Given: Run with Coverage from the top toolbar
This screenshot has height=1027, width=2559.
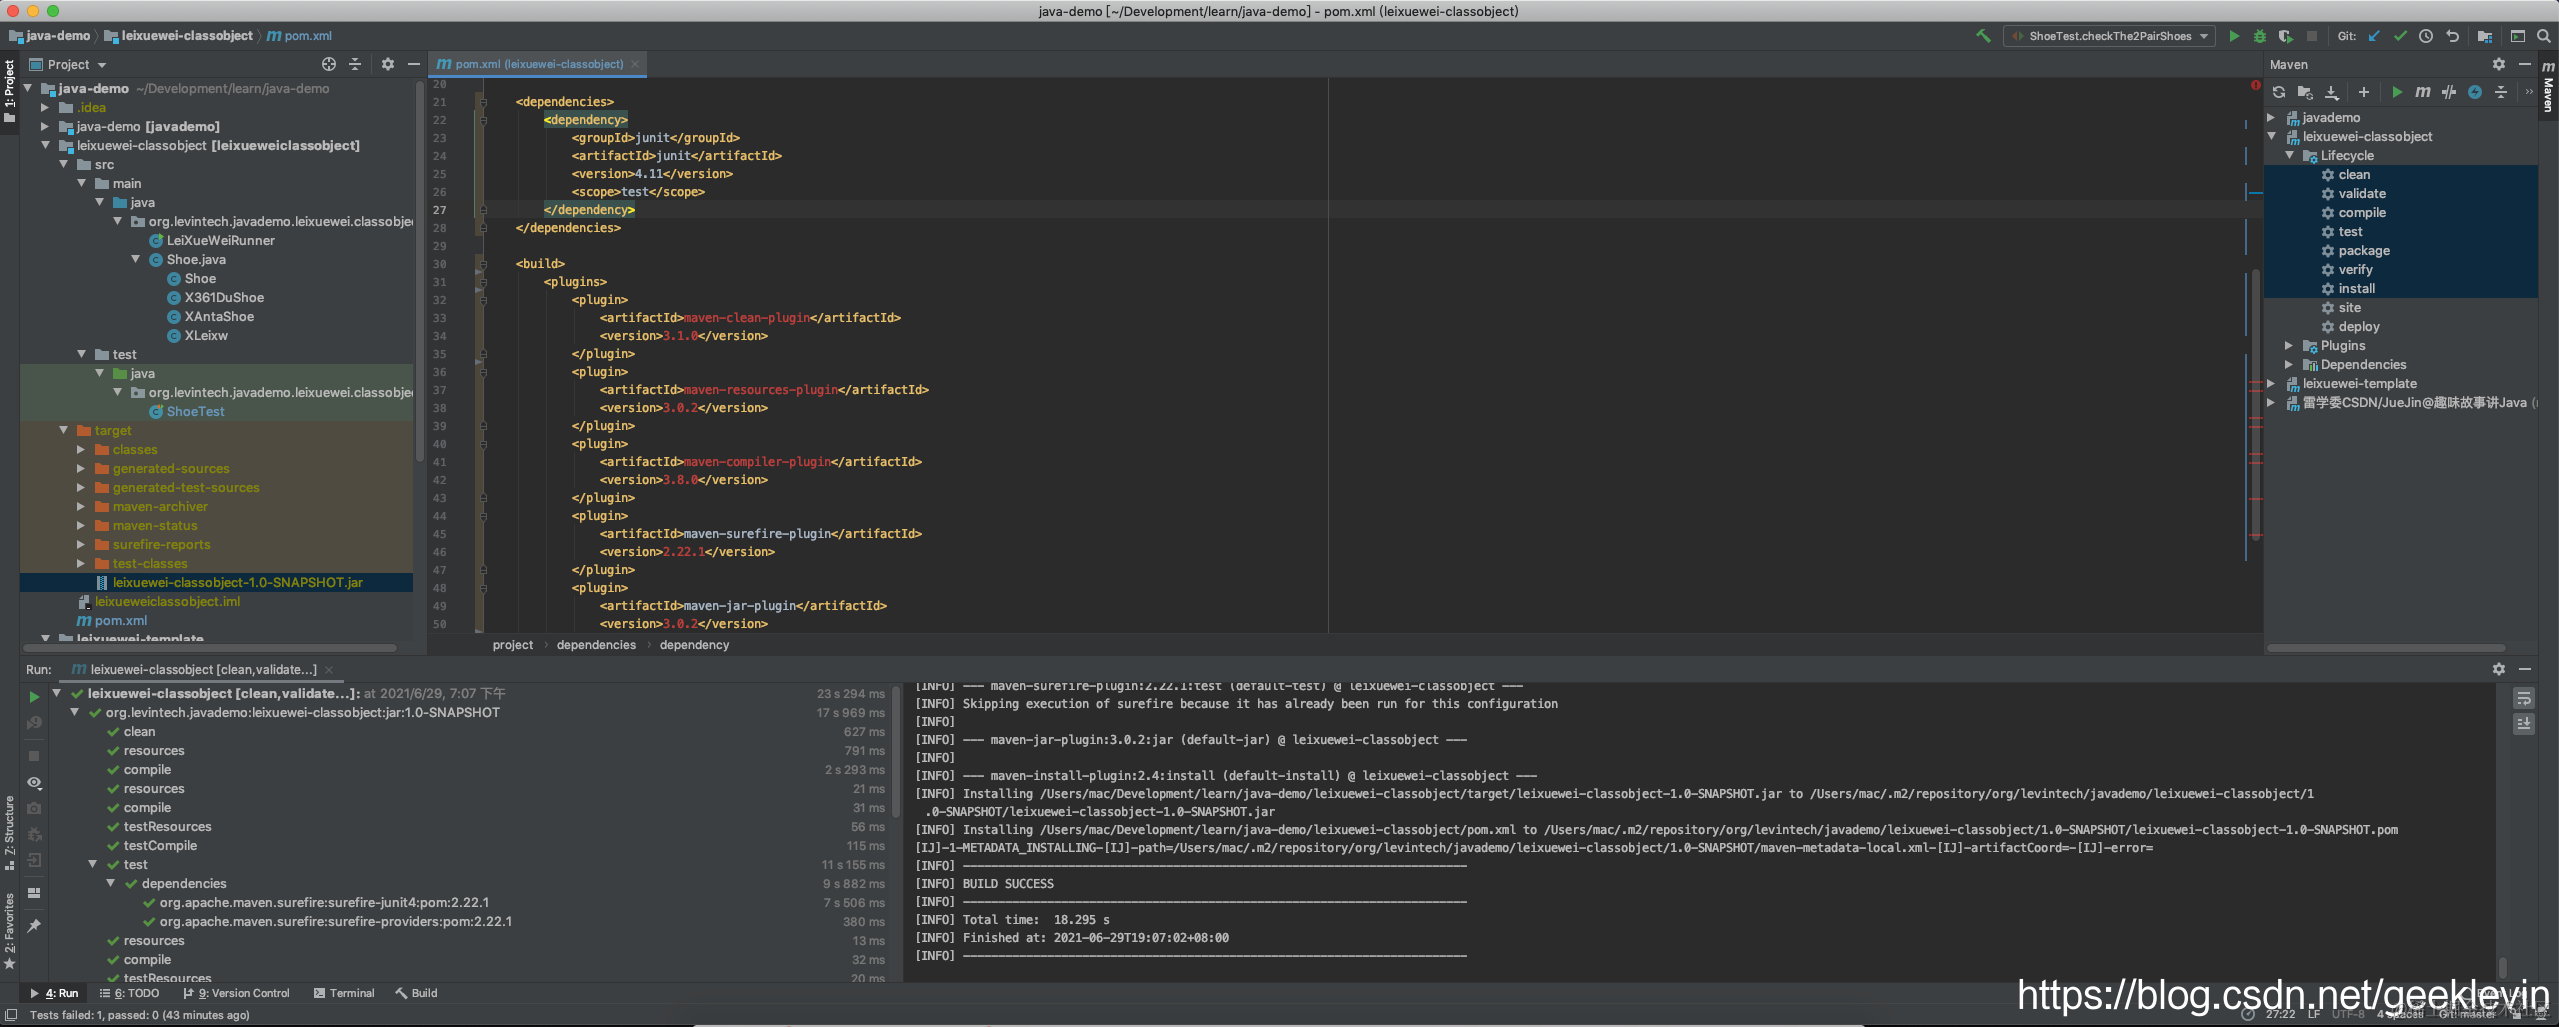Looking at the screenshot, I should [2286, 36].
